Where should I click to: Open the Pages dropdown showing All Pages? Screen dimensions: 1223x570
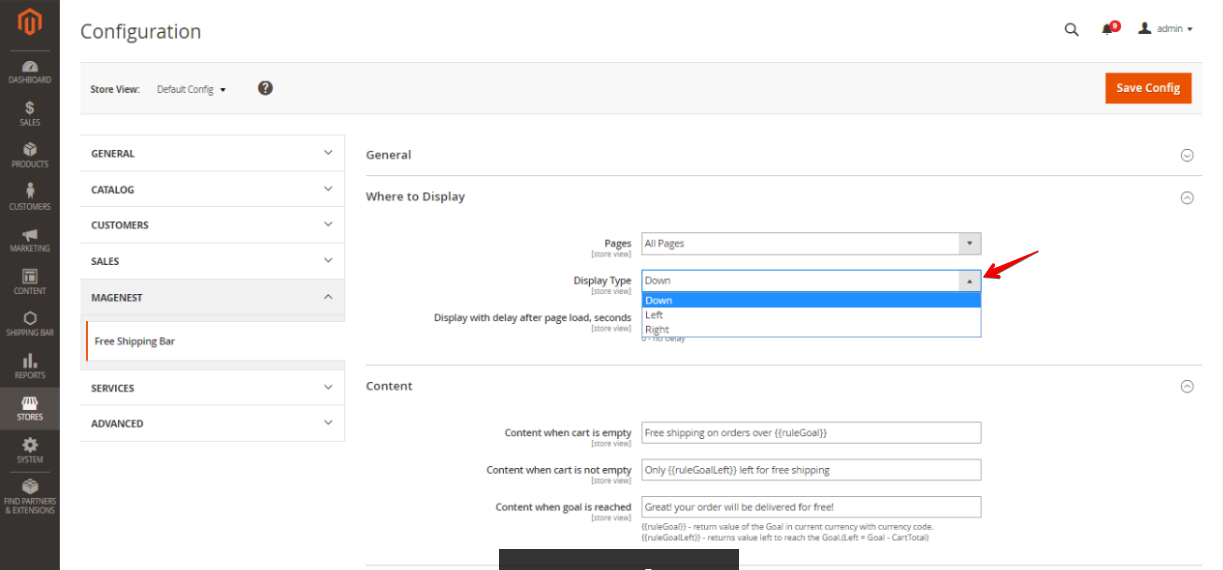click(x=811, y=243)
